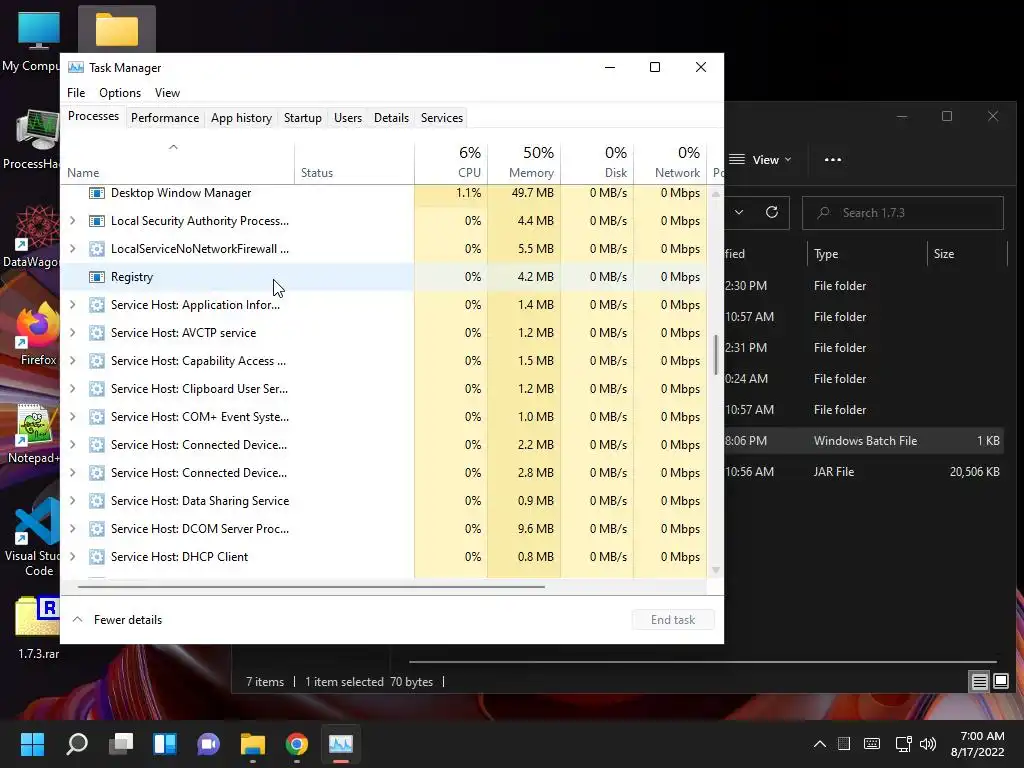This screenshot has height=768, width=1024.
Task: Open Task View on the taskbar
Action: 121,744
